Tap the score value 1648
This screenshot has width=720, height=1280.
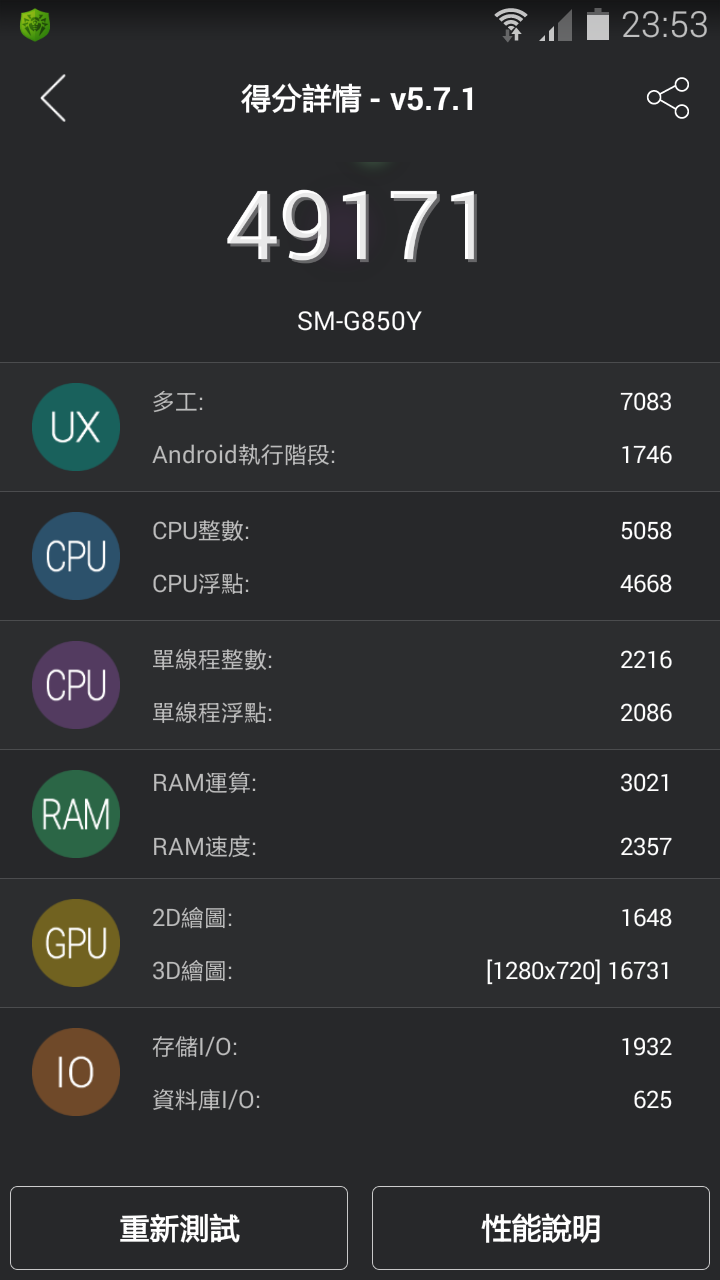[x=646, y=918]
